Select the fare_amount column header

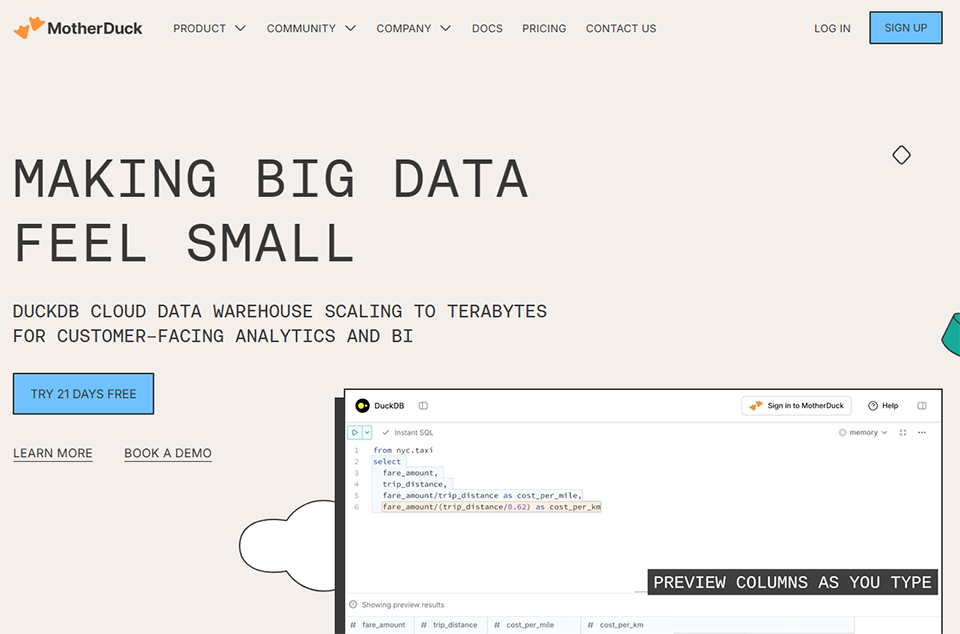378,625
